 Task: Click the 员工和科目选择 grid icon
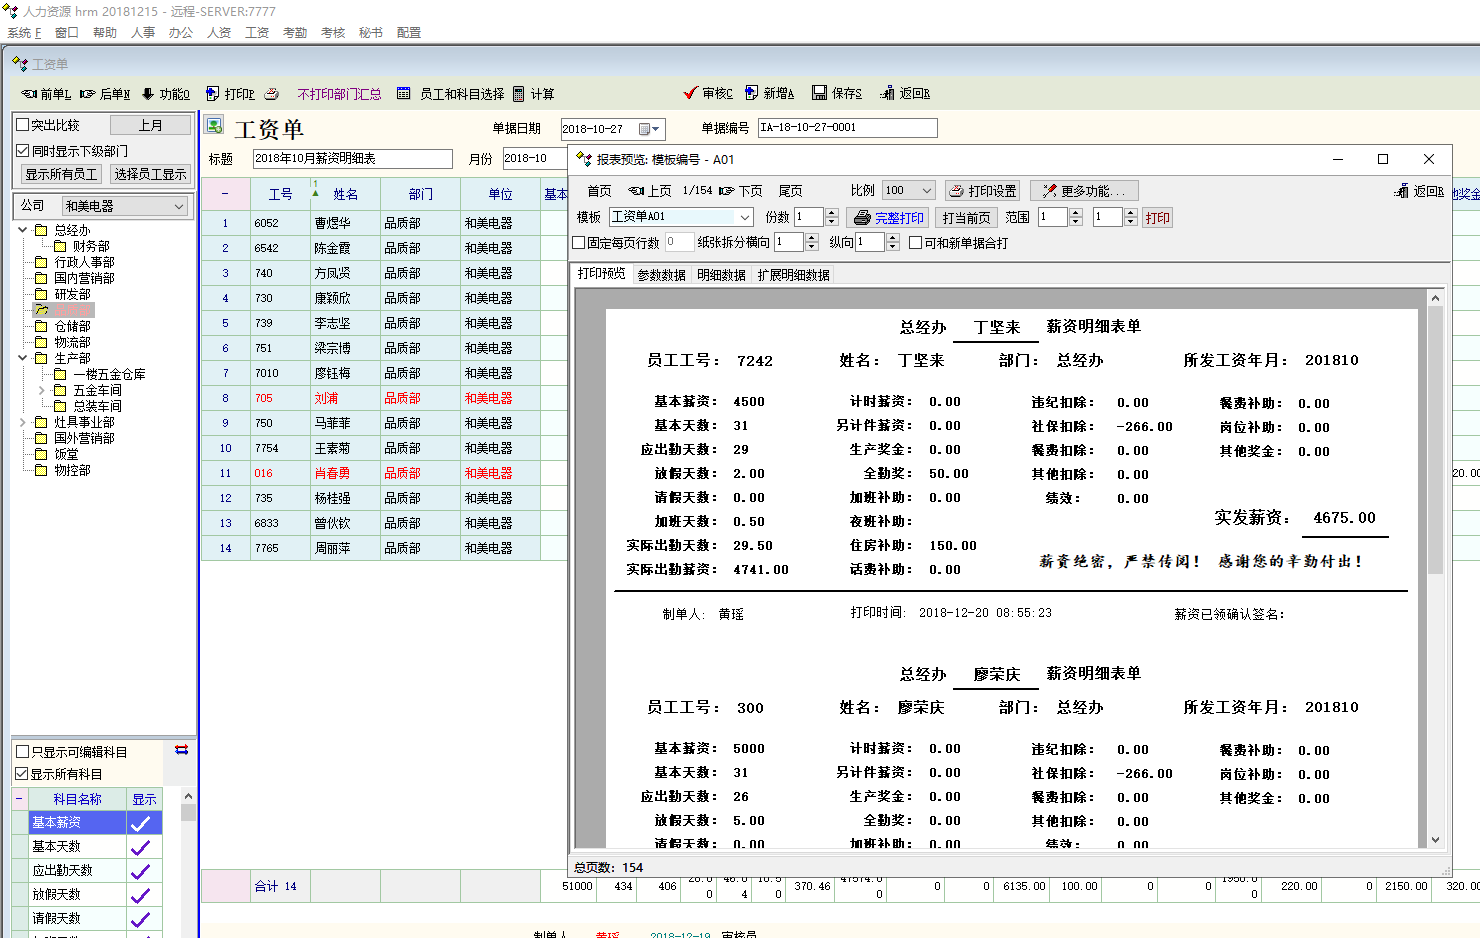pyautogui.click(x=404, y=94)
